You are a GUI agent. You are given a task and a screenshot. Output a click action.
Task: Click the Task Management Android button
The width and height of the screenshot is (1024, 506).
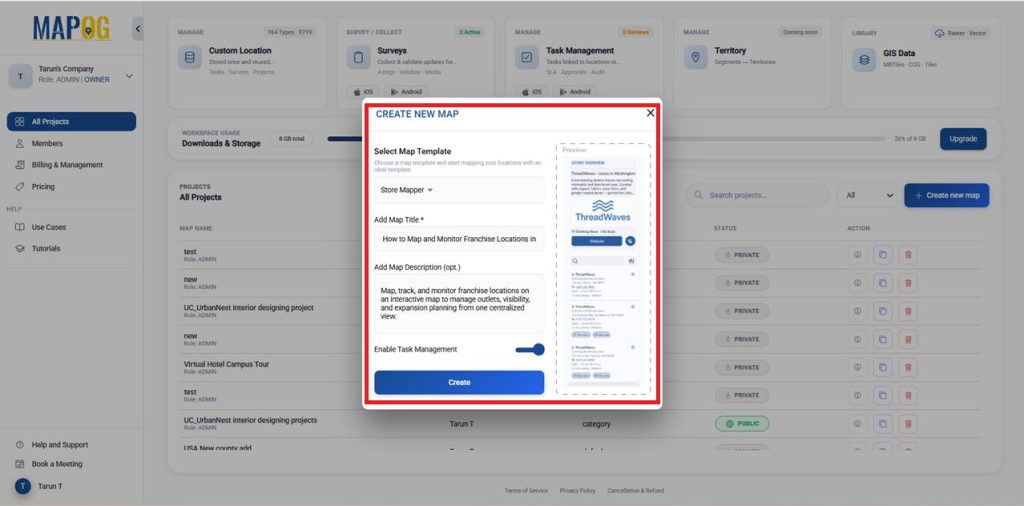[x=575, y=92]
